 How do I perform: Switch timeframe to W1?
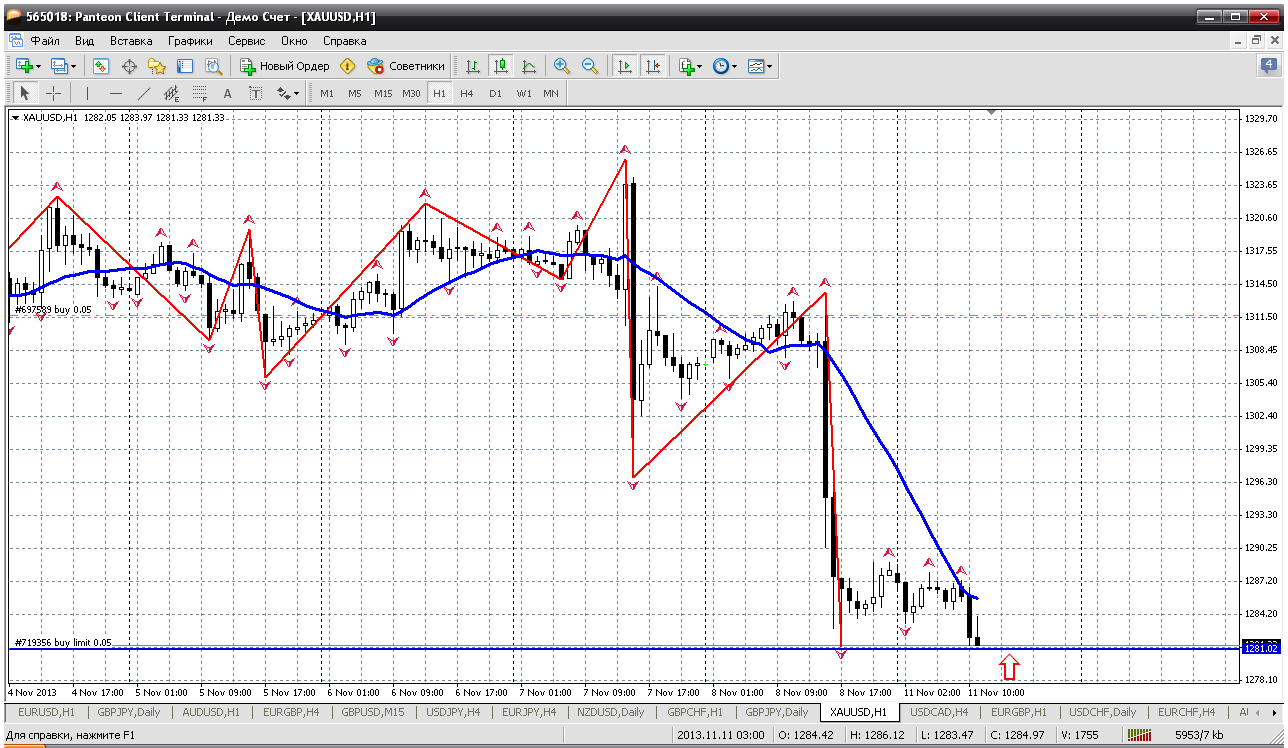(524, 93)
